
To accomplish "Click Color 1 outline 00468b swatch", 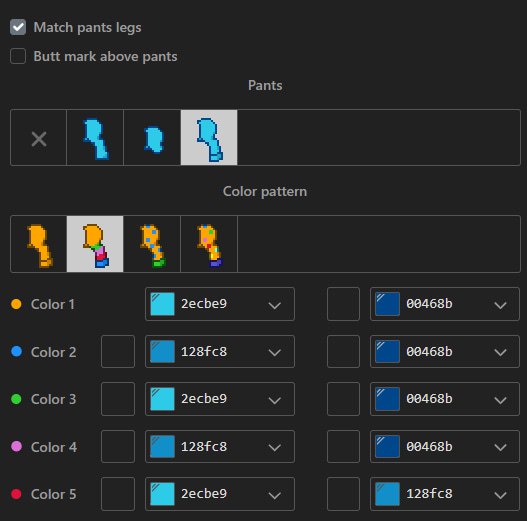I will tap(387, 304).
